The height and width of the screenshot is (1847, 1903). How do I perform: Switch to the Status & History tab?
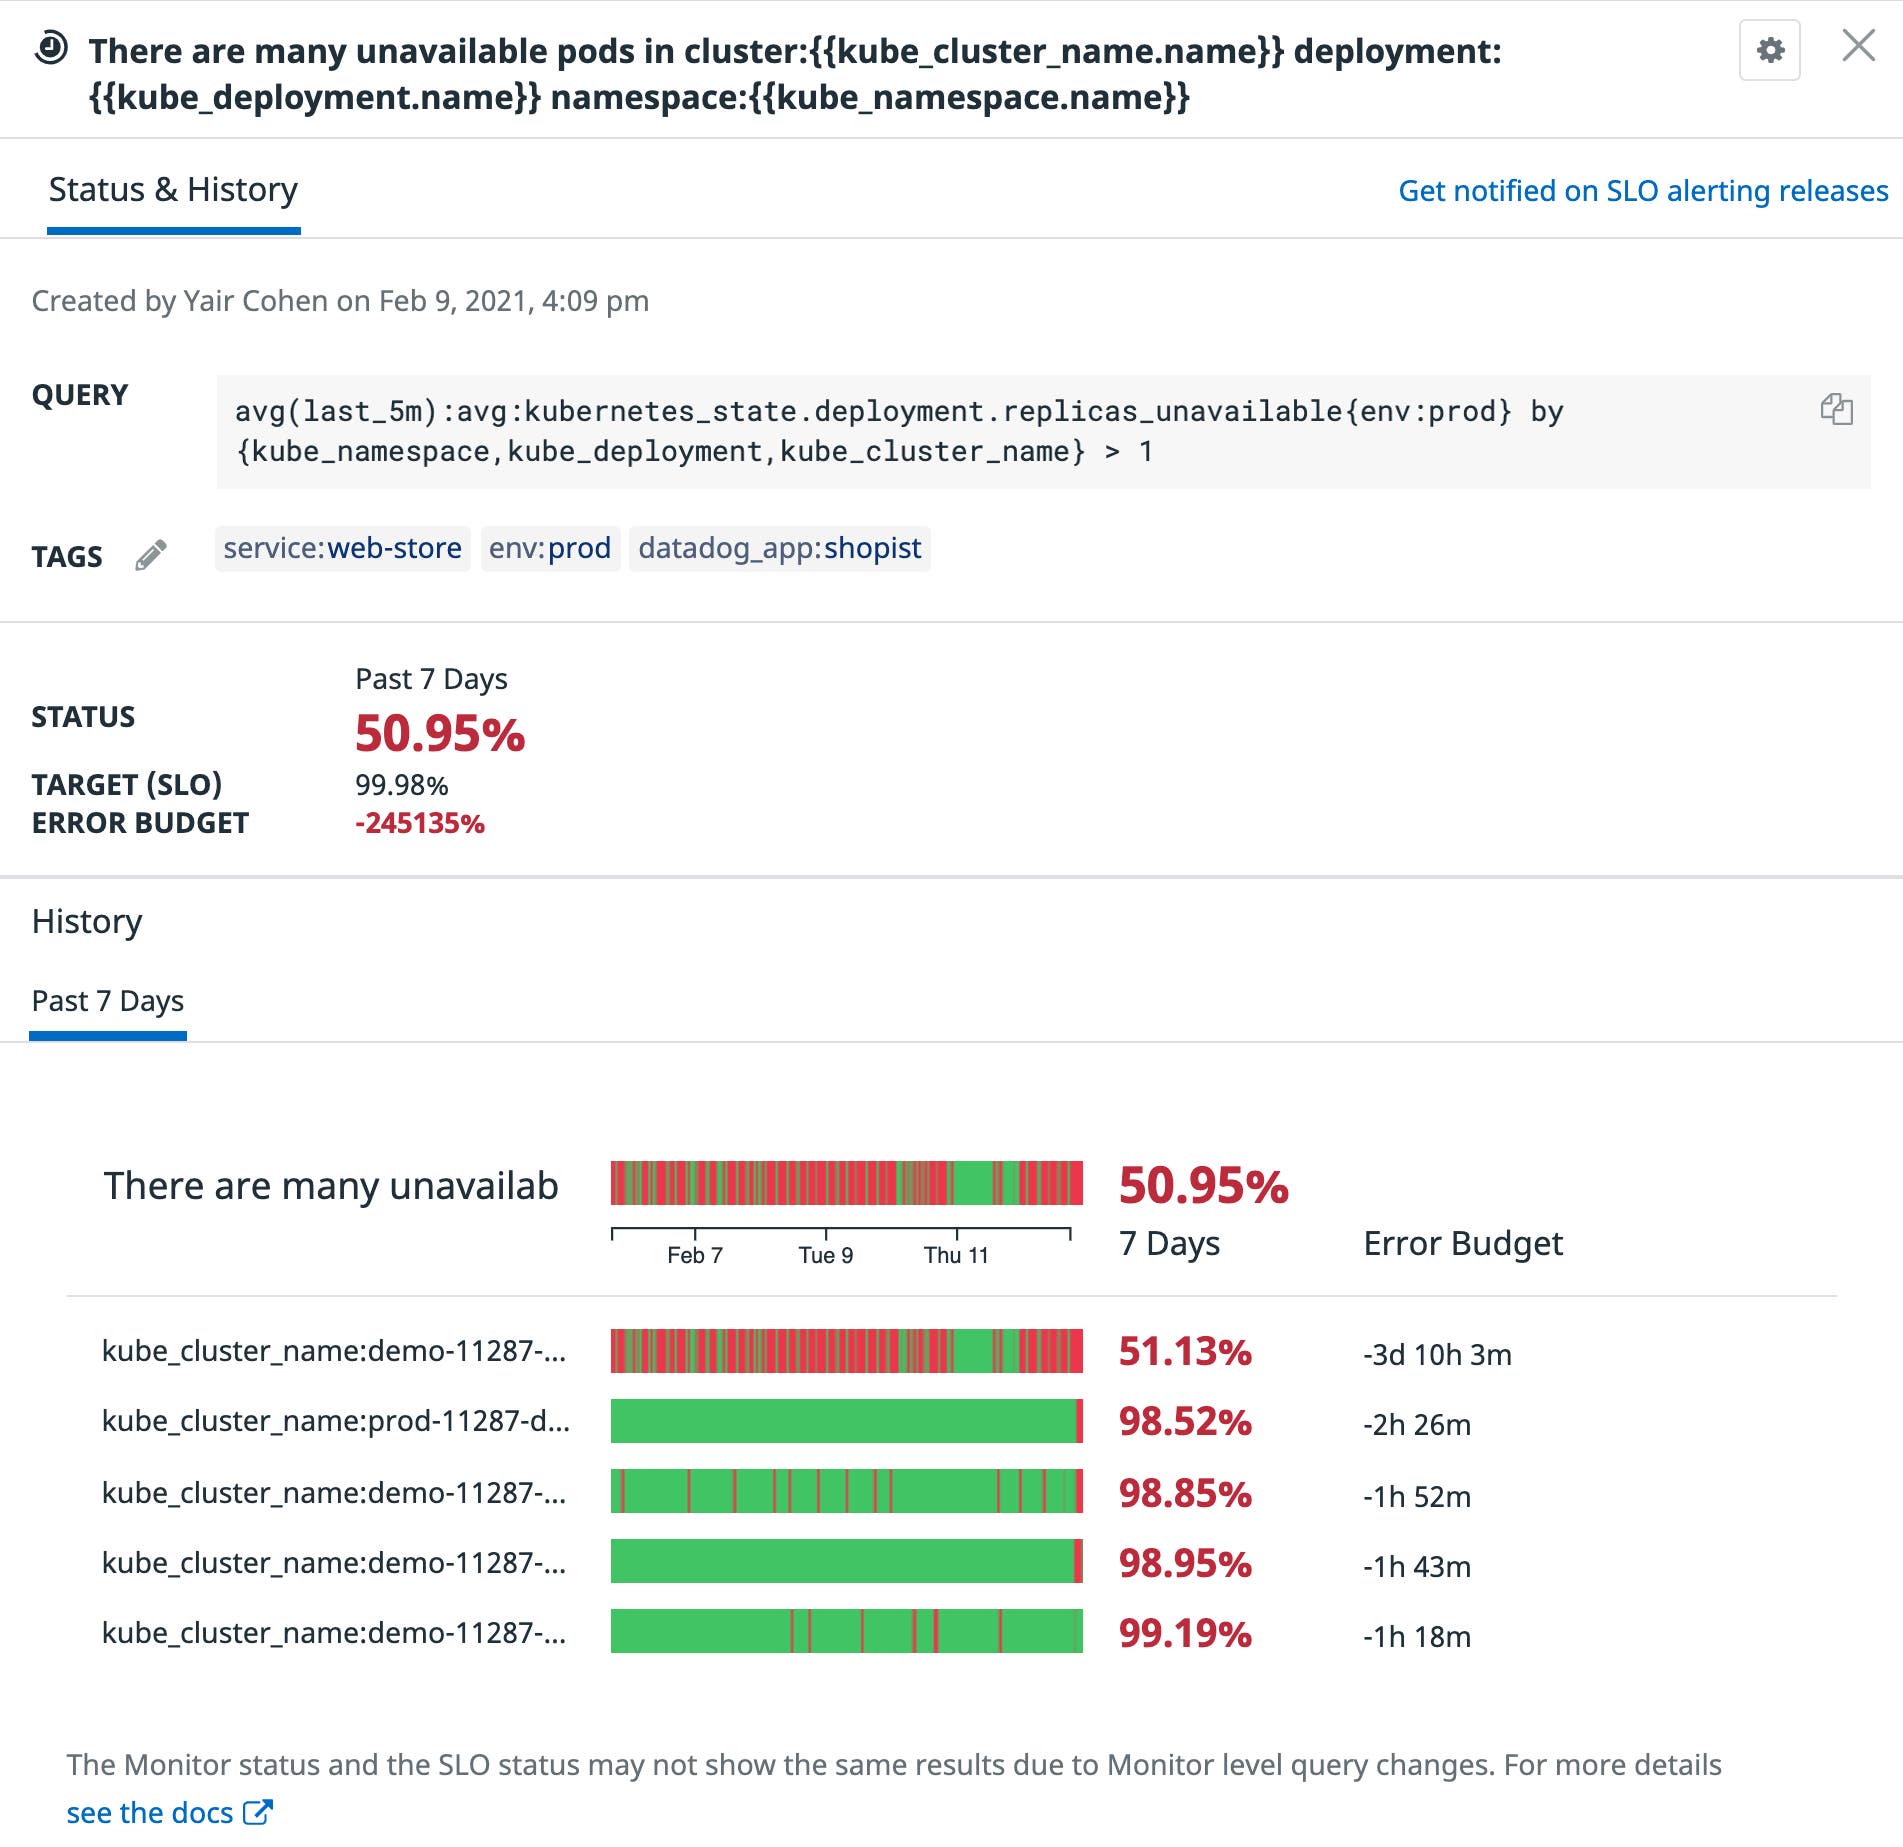point(173,189)
